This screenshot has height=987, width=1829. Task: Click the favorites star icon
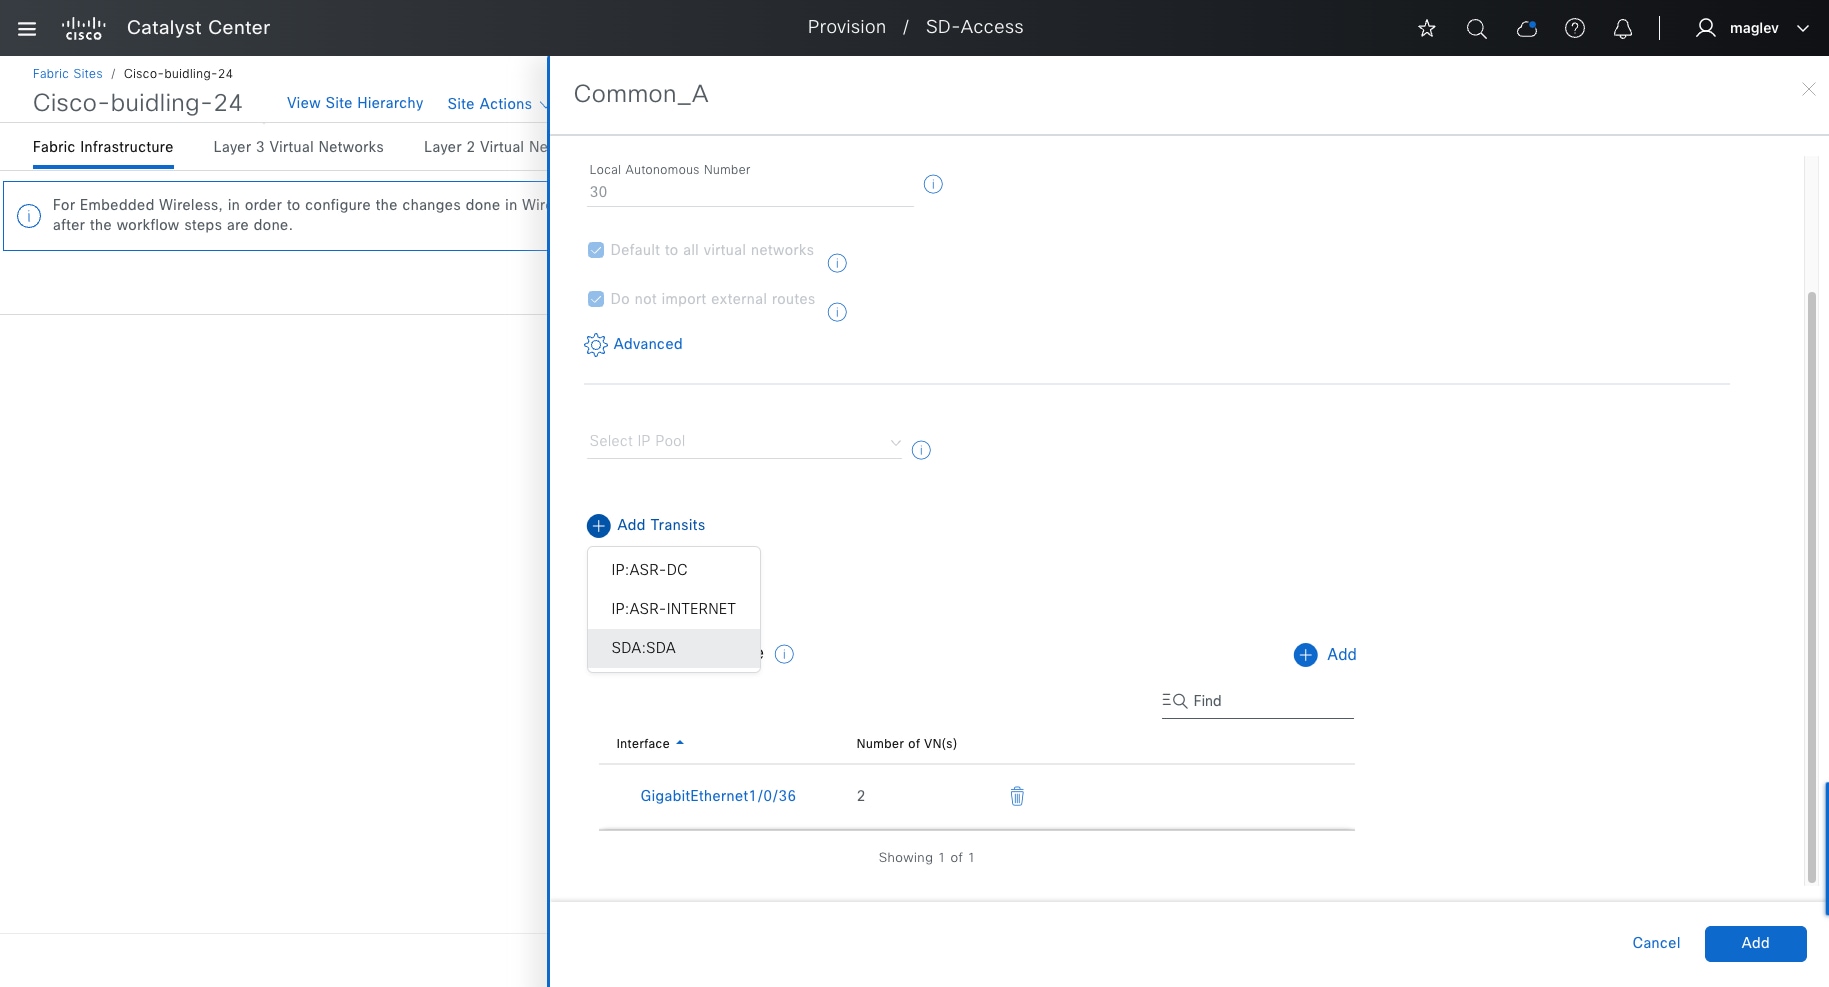(x=1427, y=28)
